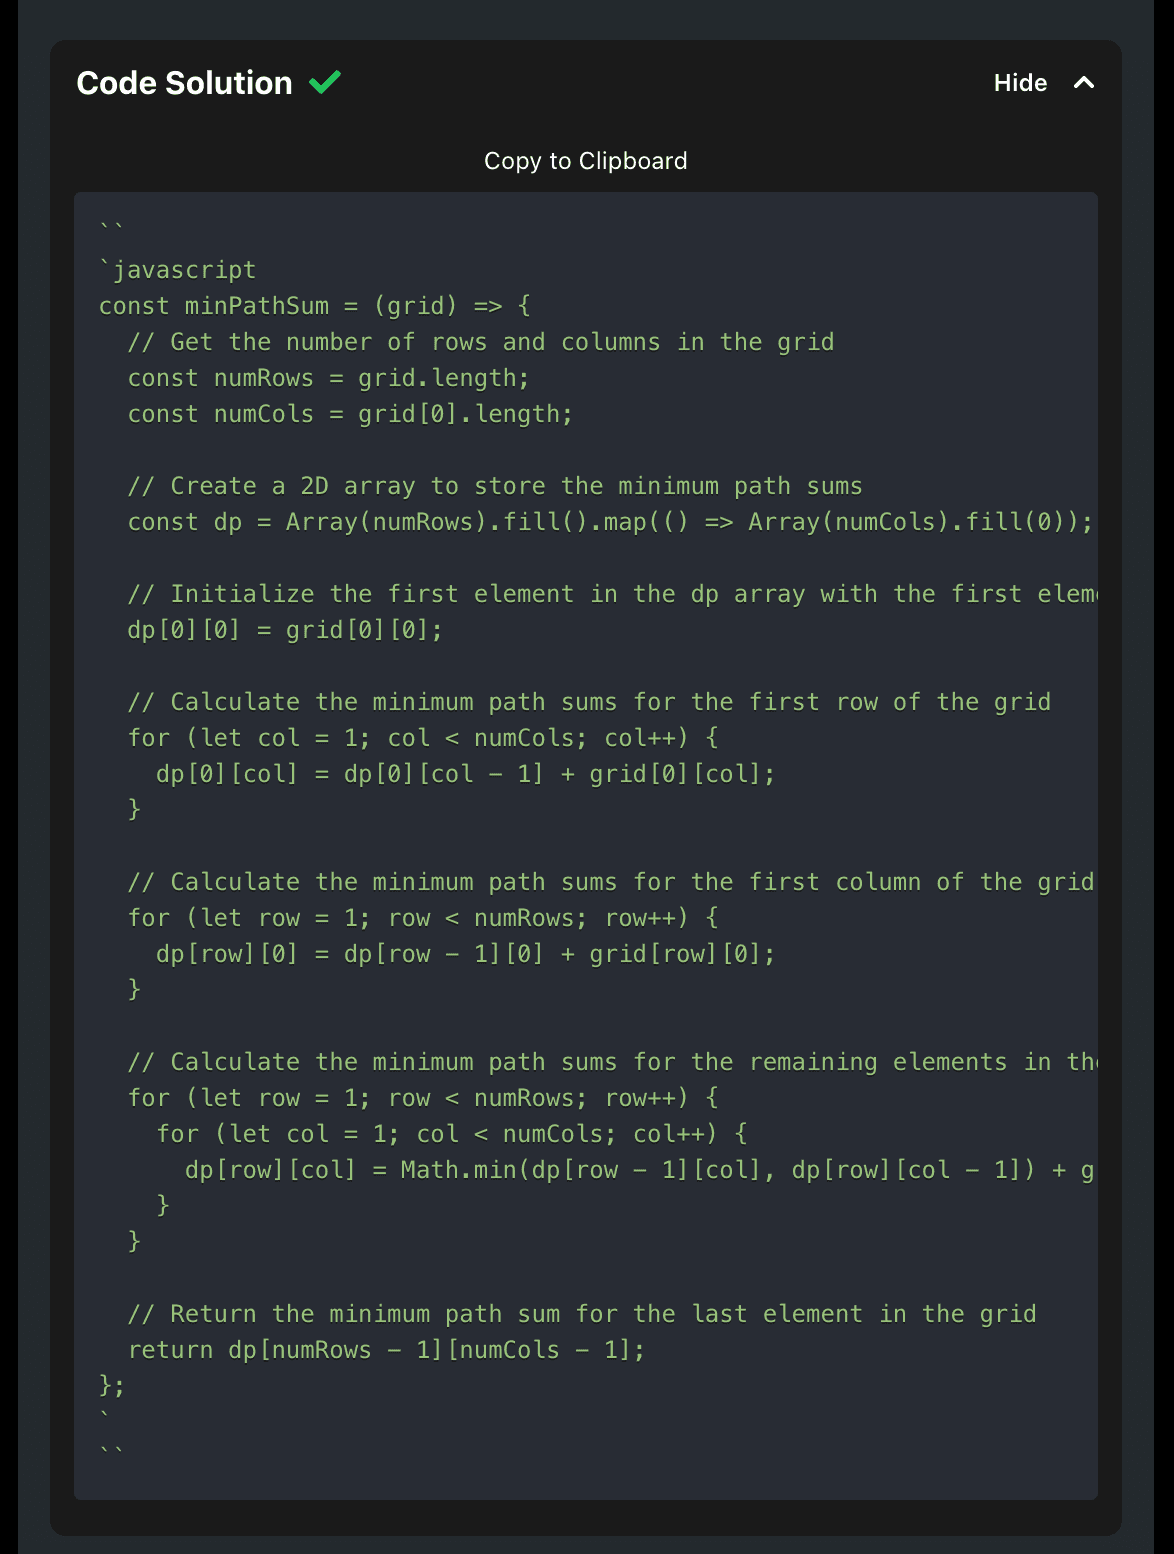The height and width of the screenshot is (1554, 1174).
Task: Collapse the solution using the up chevron
Action: (1083, 83)
